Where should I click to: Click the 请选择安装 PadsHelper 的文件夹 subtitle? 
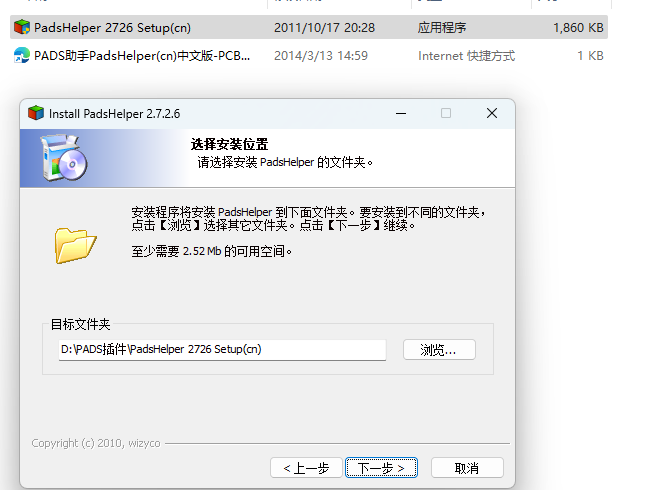pos(285,162)
